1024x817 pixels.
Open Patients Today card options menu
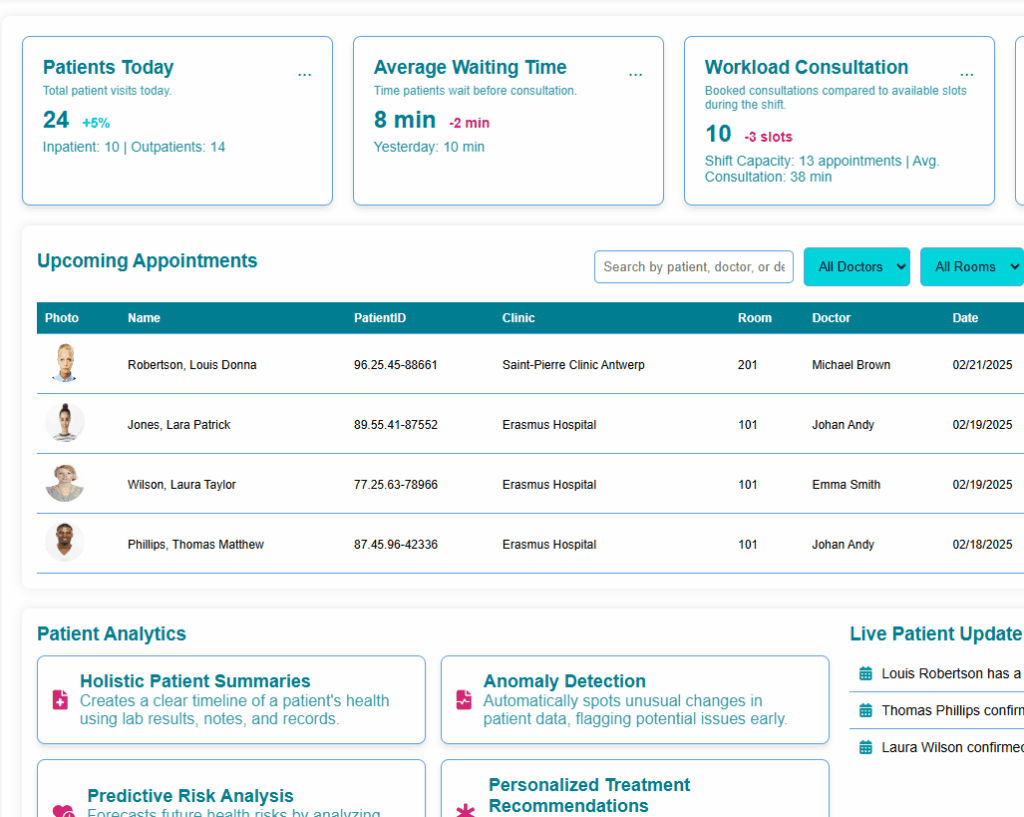(x=304, y=74)
